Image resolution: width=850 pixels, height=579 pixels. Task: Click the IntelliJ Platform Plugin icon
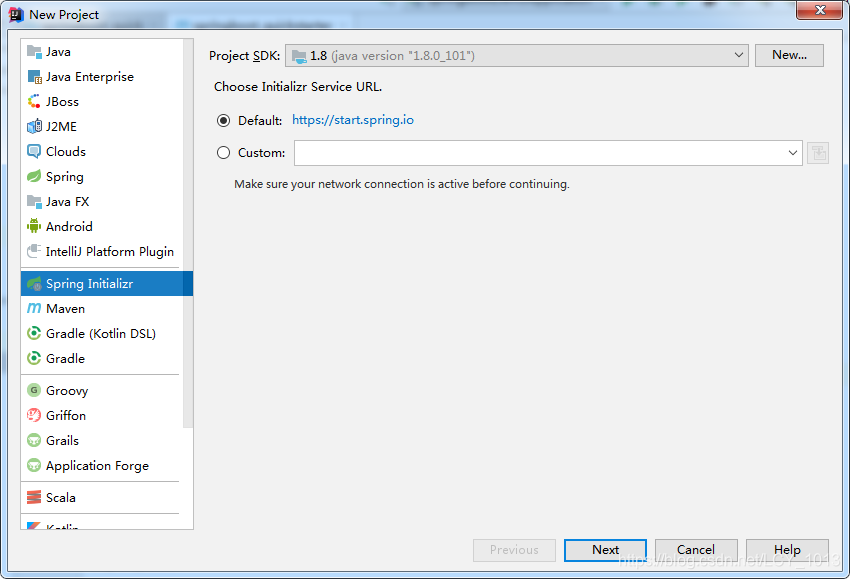click(34, 251)
